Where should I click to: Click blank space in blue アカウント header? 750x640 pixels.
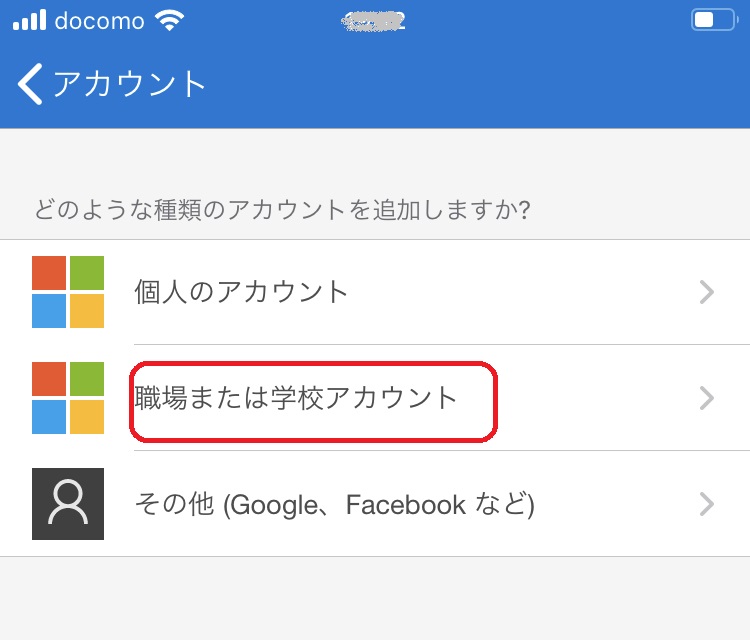478,84
